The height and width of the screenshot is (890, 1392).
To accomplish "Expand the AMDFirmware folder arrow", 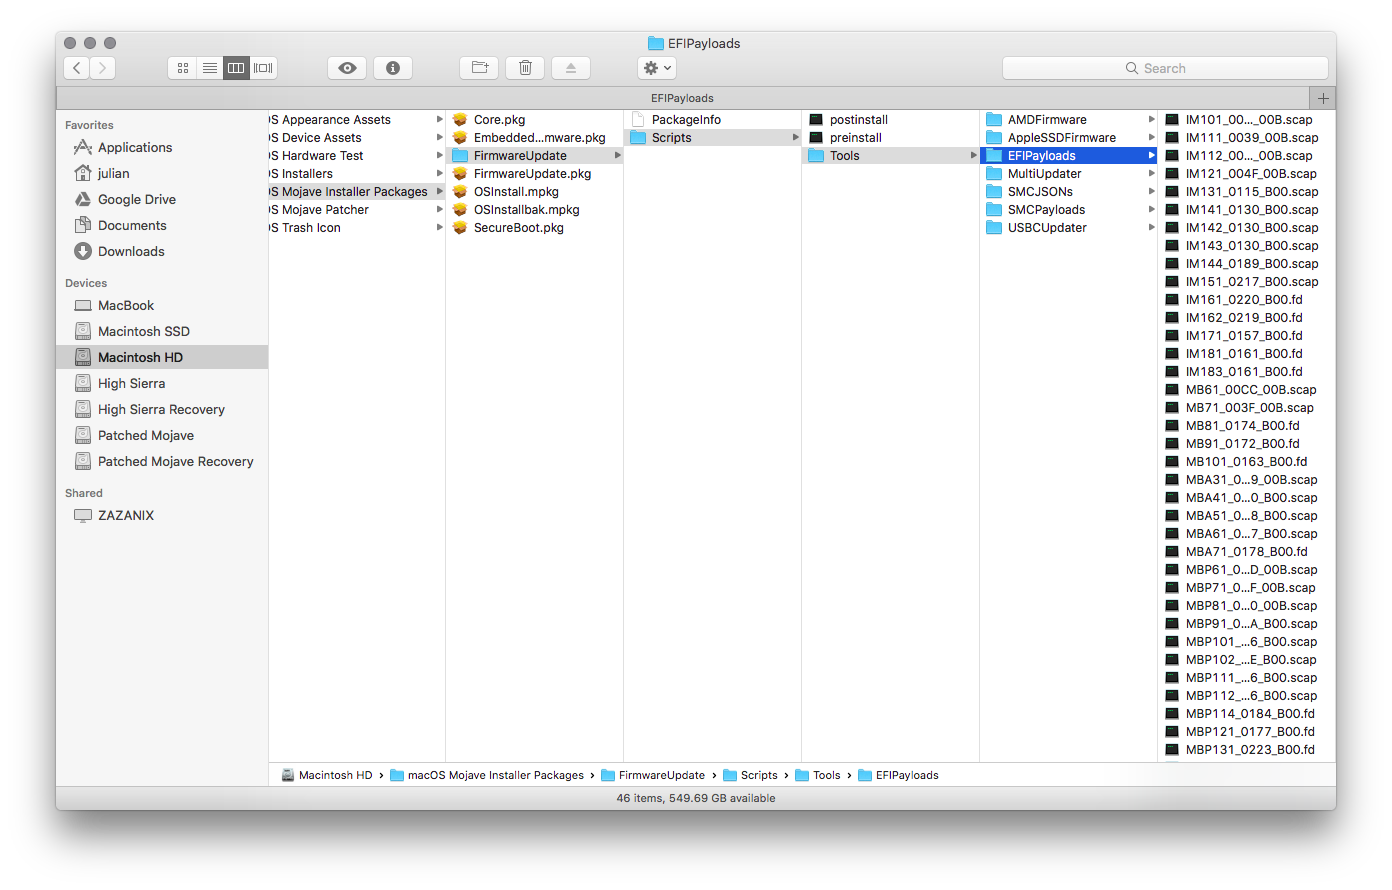I will [x=1151, y=119].
